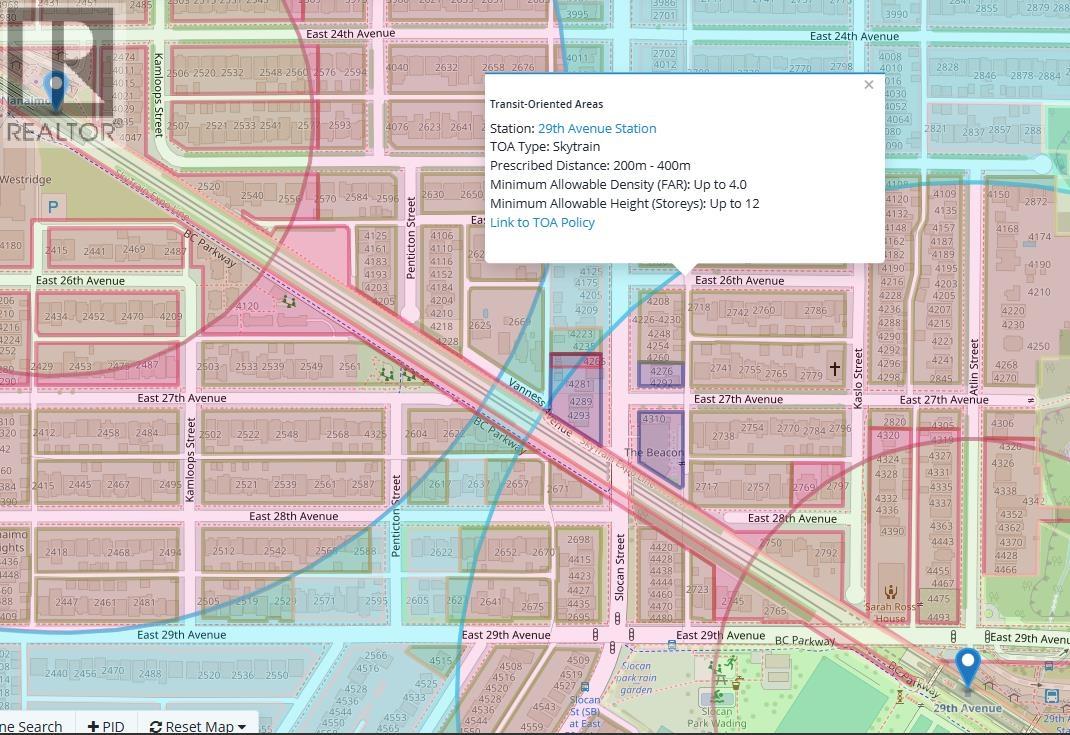The height and width of the screenshot is (735, 1070).
Task: Click the 29th Avenue station name label
Action: [967, 708]
